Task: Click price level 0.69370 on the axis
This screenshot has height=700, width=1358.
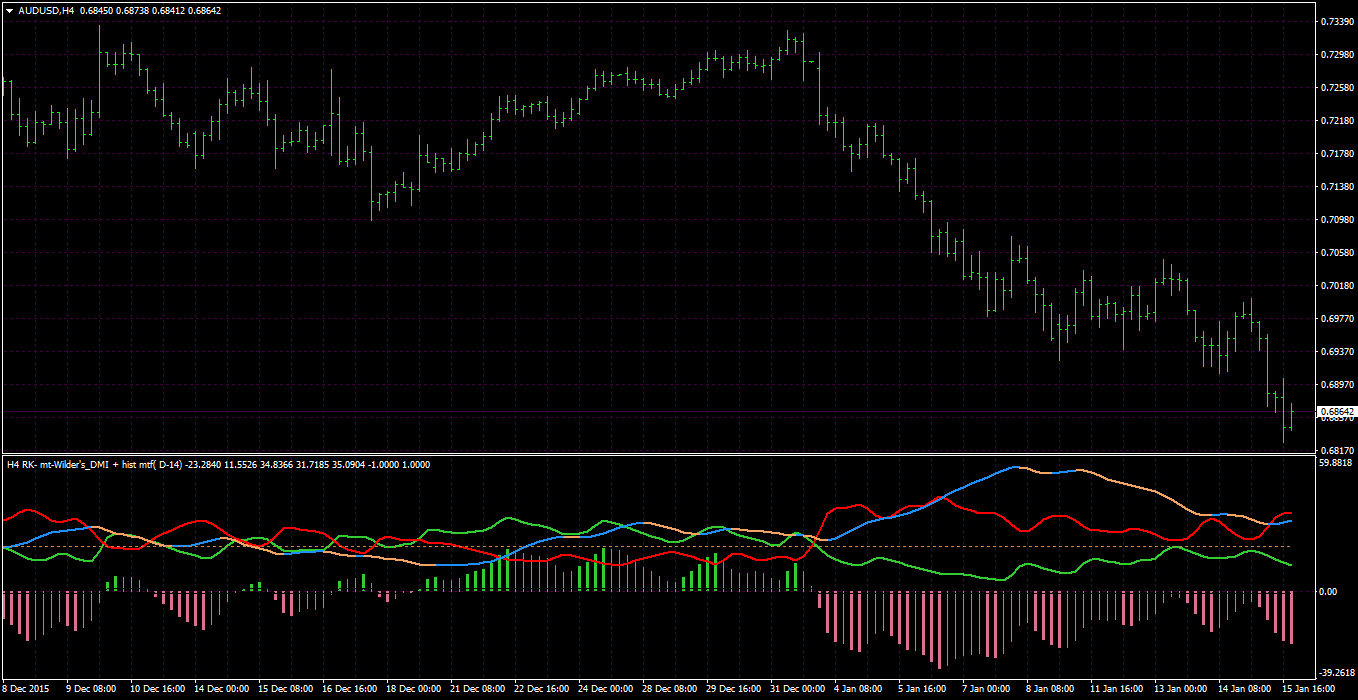Action: [x=1337, y=352]
